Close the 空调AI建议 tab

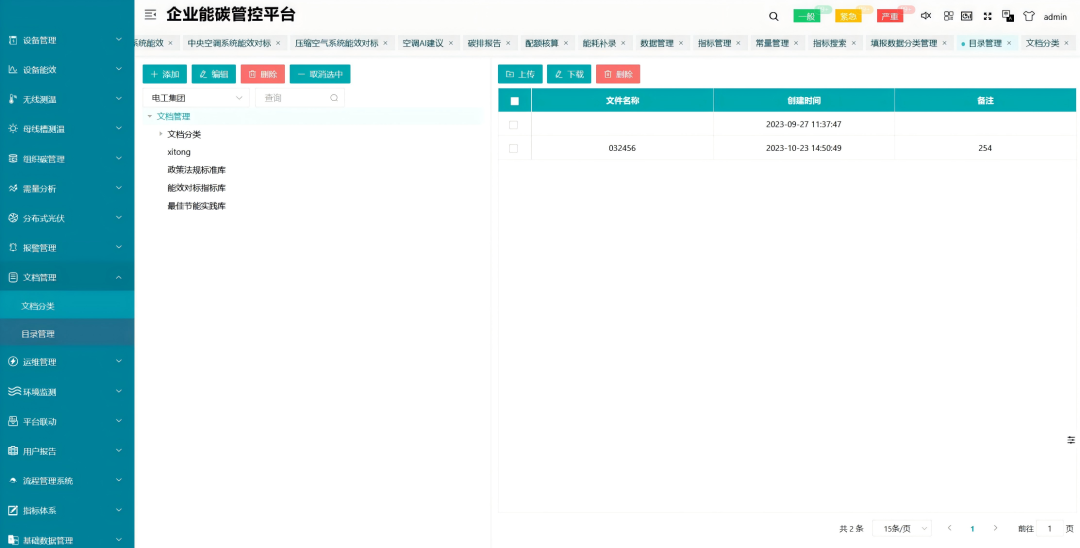point(451,43)
